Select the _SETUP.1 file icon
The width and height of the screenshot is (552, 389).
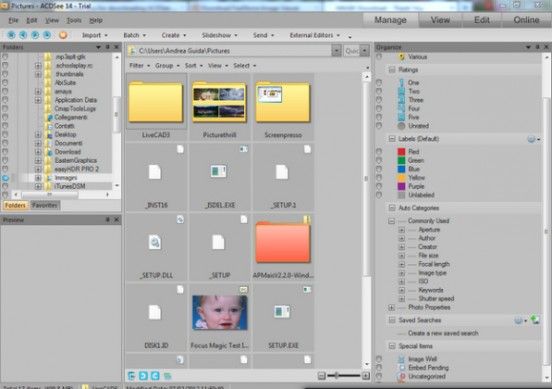(282, 172)
